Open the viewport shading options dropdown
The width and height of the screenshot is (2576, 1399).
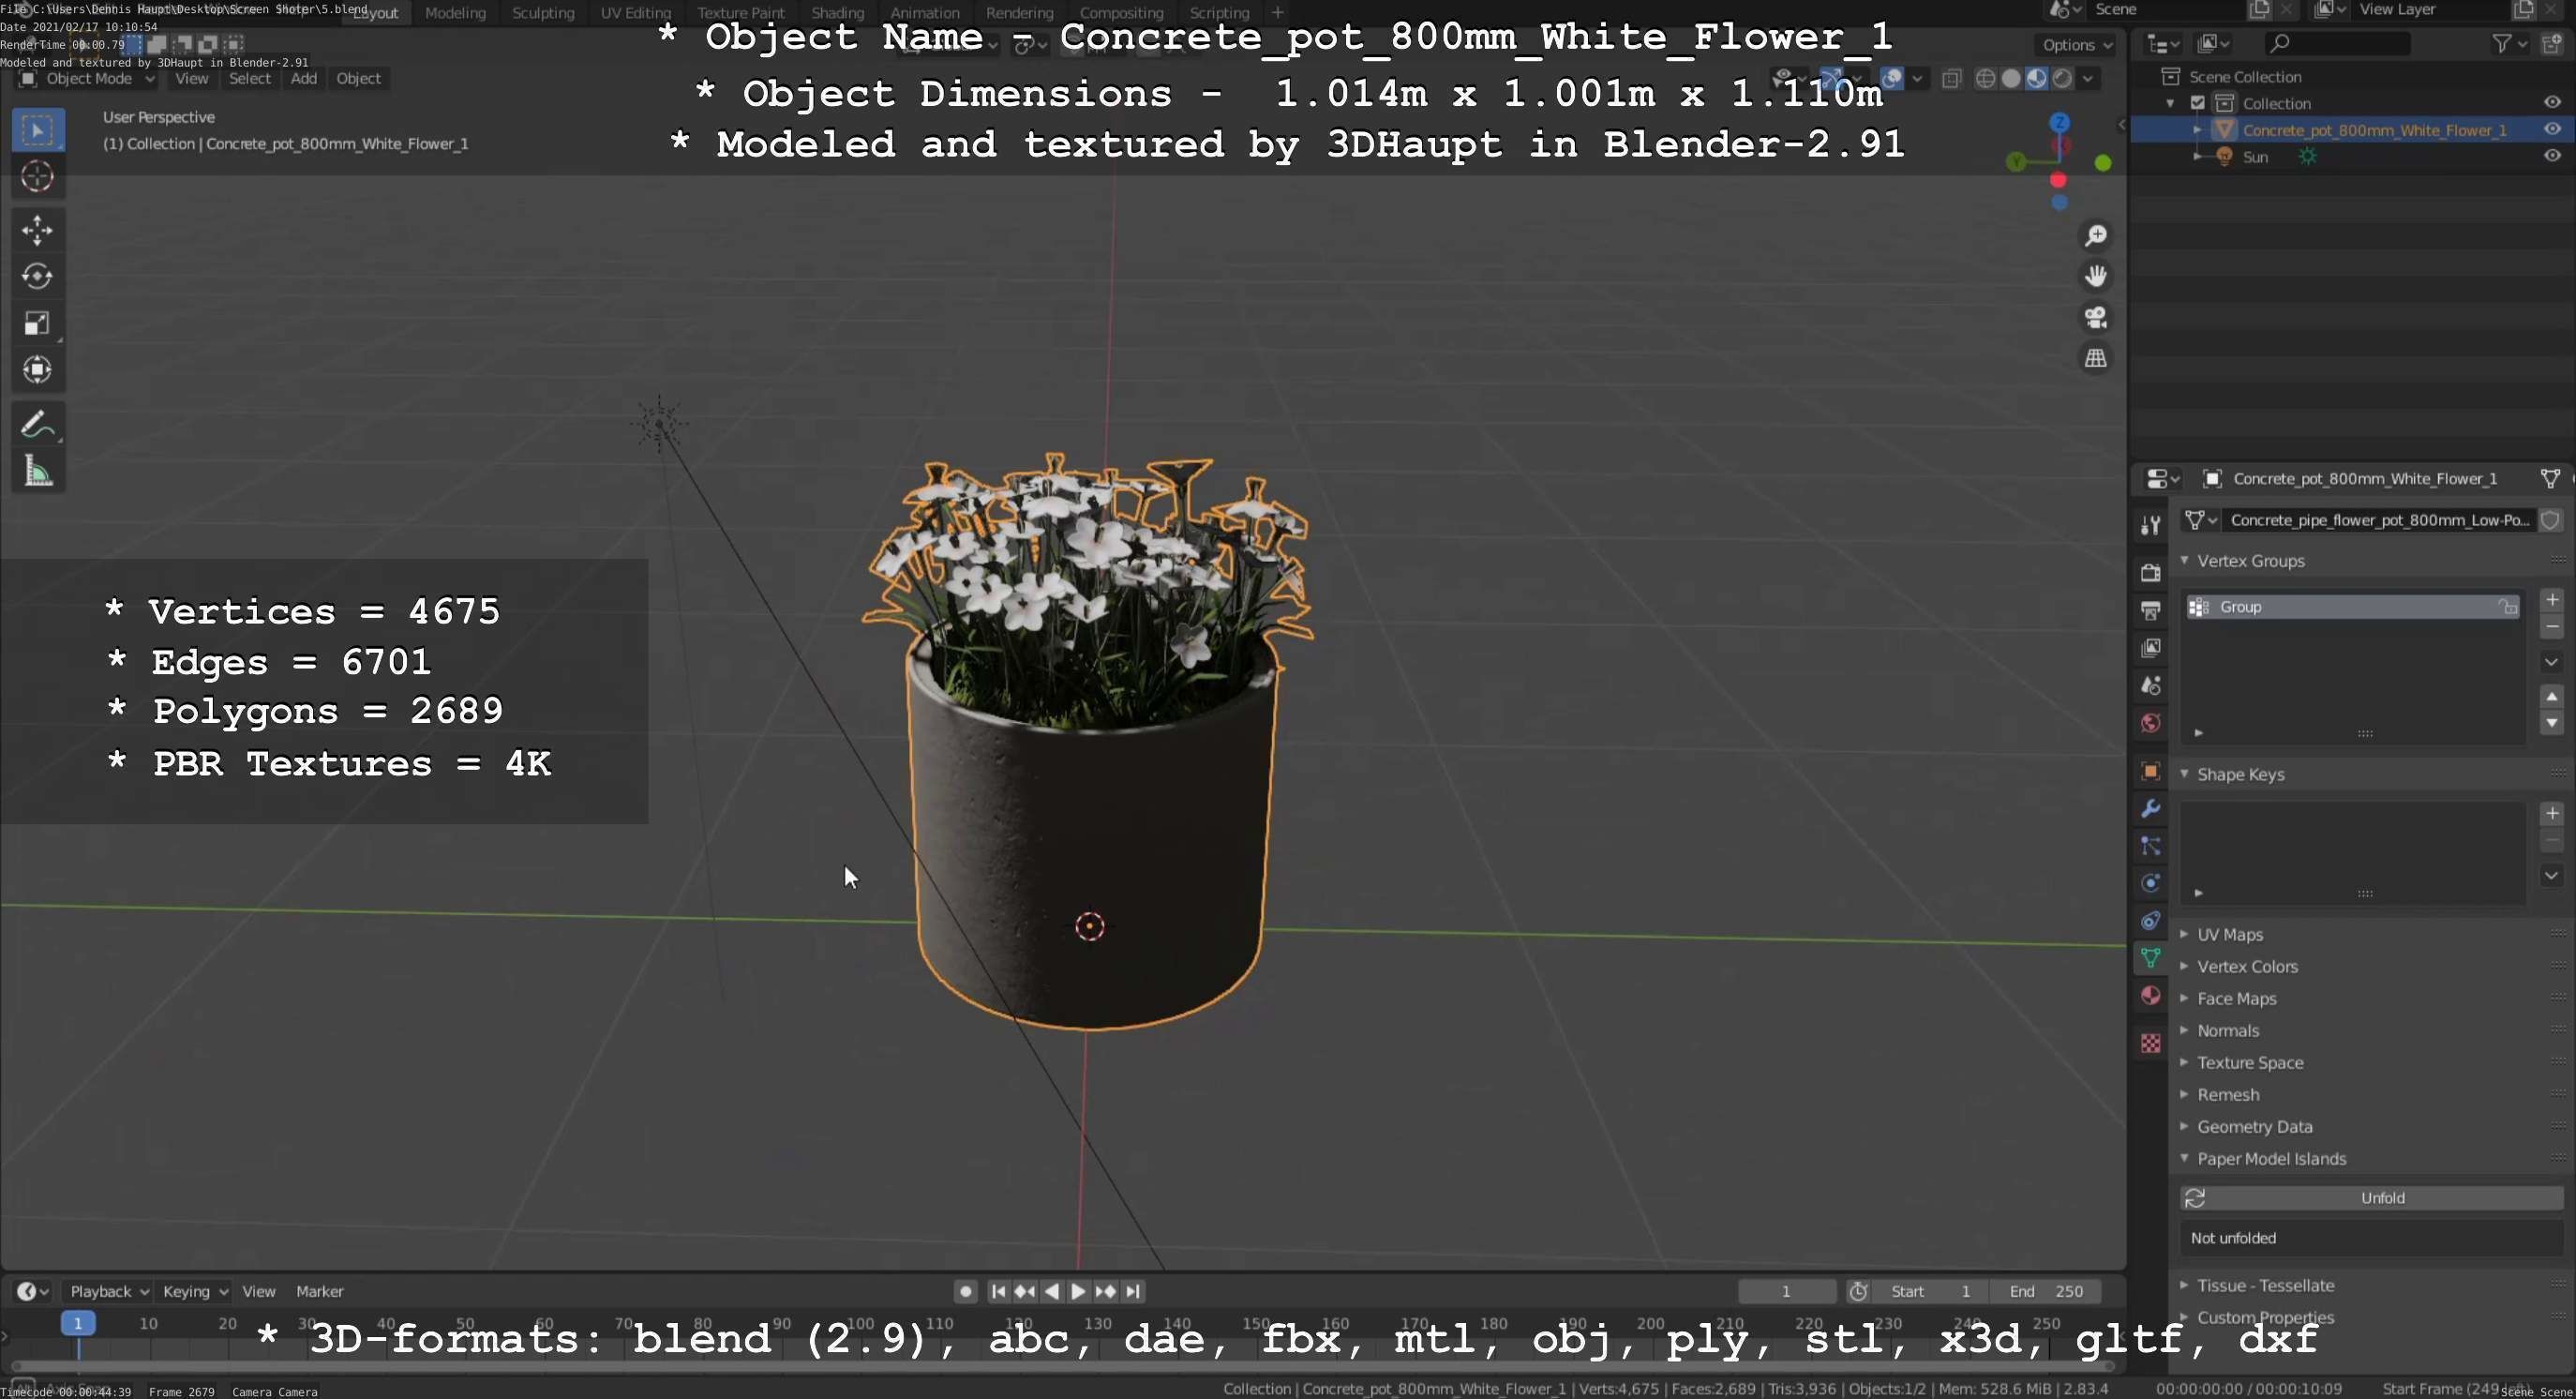click(2088, 79)
